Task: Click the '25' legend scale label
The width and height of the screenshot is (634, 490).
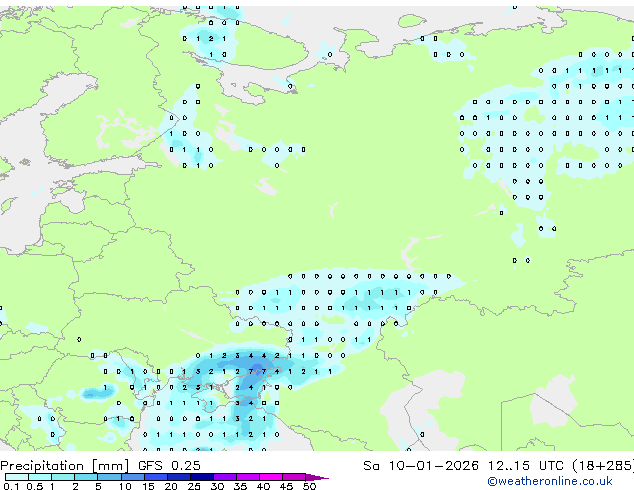Action: click(194, 486)
